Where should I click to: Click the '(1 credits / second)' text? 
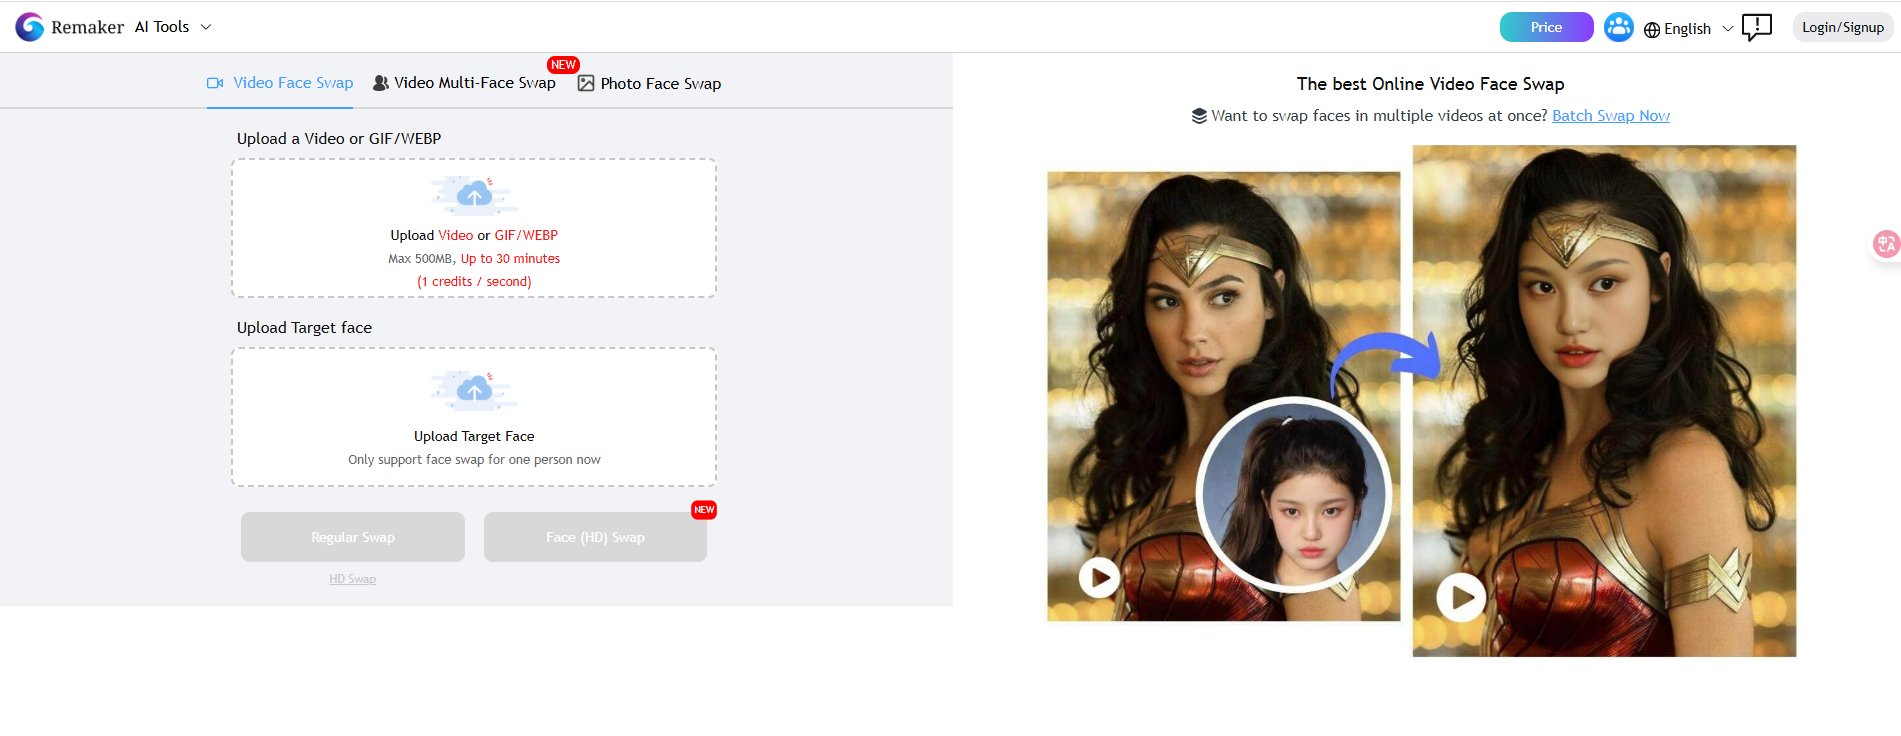(x=474, y=282)
